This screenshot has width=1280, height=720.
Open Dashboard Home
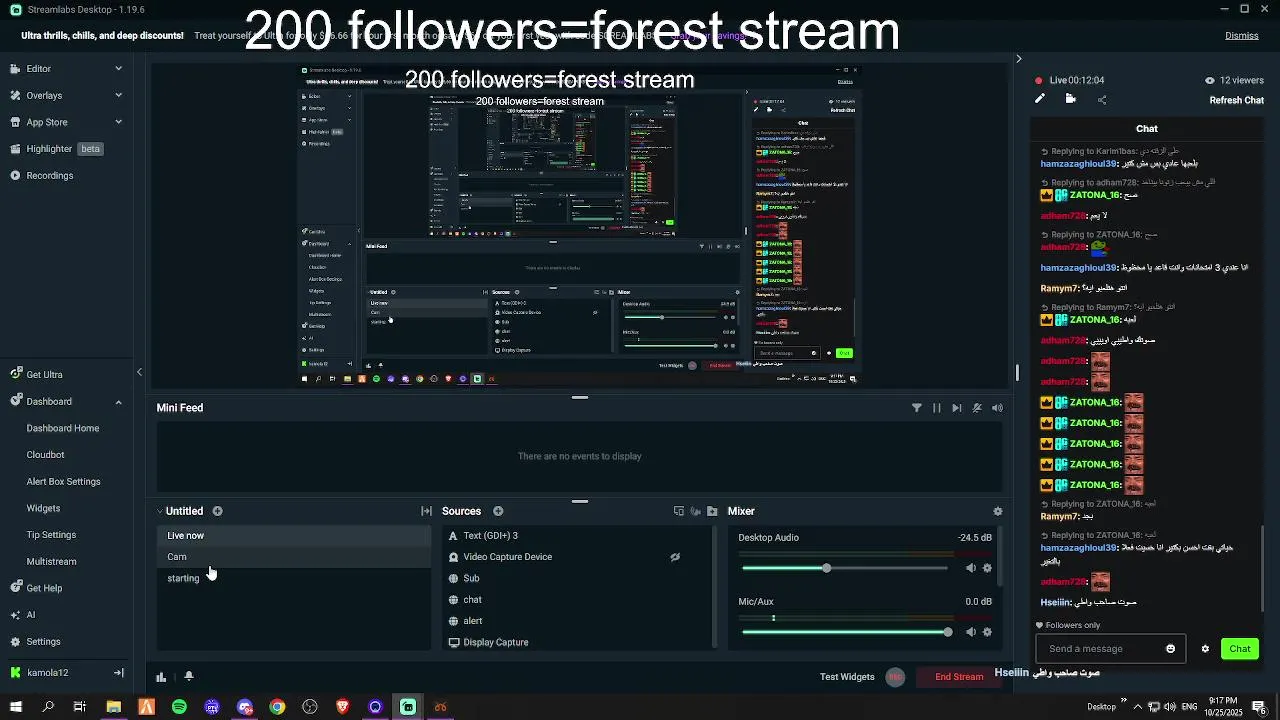click(63, 428)
